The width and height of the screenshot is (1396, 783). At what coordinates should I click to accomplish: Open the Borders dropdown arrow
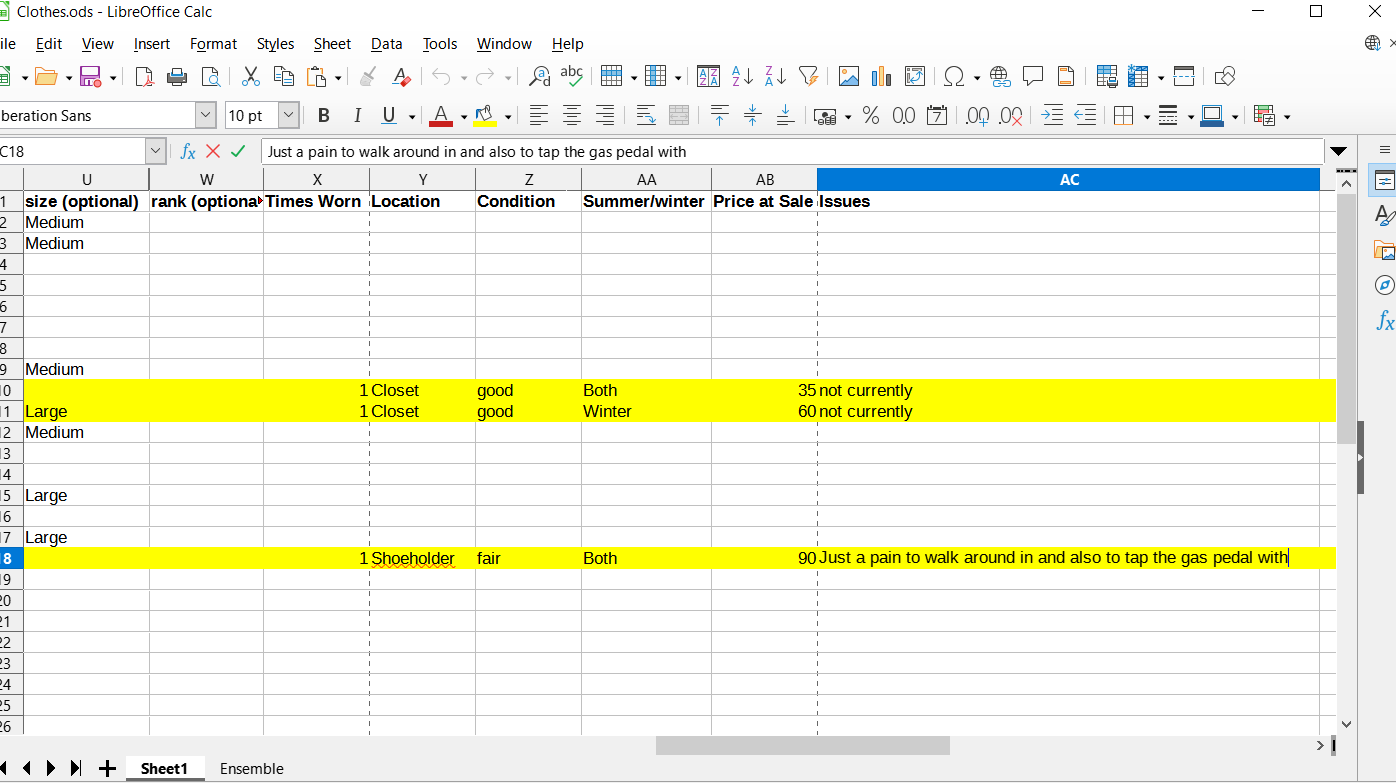1146,117
